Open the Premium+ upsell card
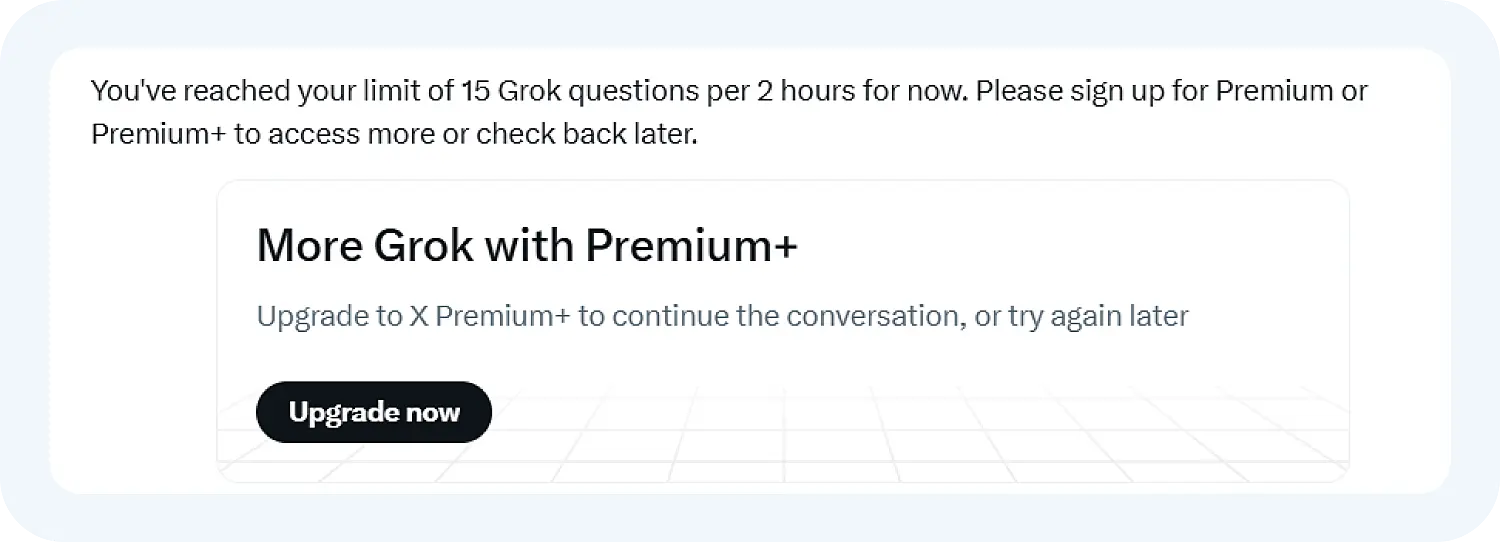The image size is (1500, 542). tap(782, 280)
